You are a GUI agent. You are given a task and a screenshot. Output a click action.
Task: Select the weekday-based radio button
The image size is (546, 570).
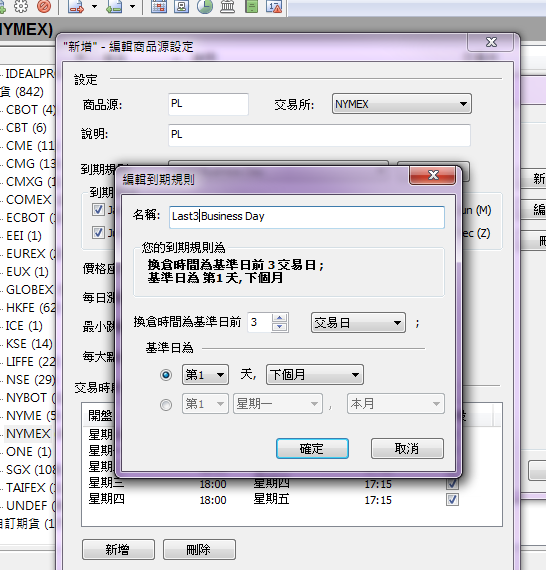pyautogui.click(x=166, y=404)
